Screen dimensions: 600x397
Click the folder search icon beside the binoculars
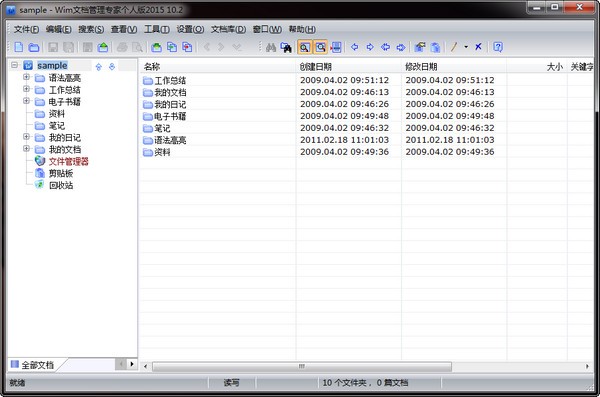(x=286, y=47)
